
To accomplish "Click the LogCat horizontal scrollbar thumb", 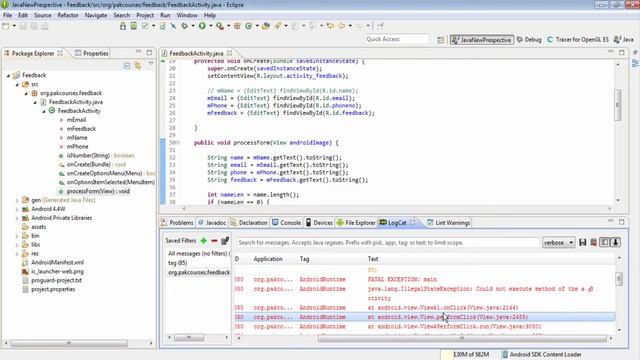I will 462,338.
